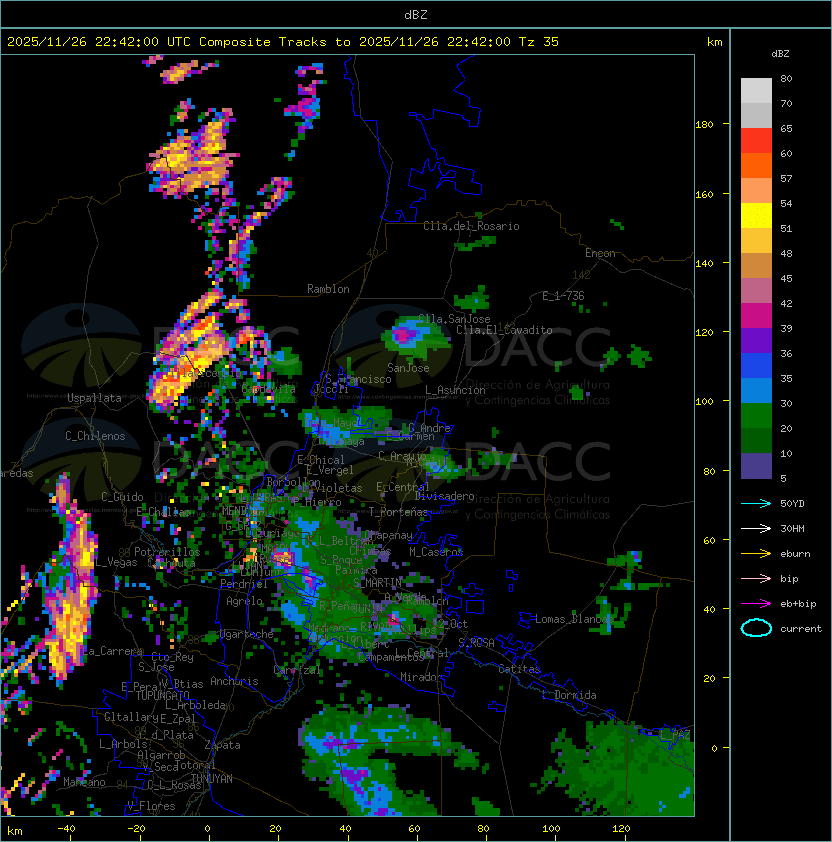Screen dimensions: 832x842
Task: Pick the bright yellow swatch below 54 dBZ
Action: click(756, 216)
